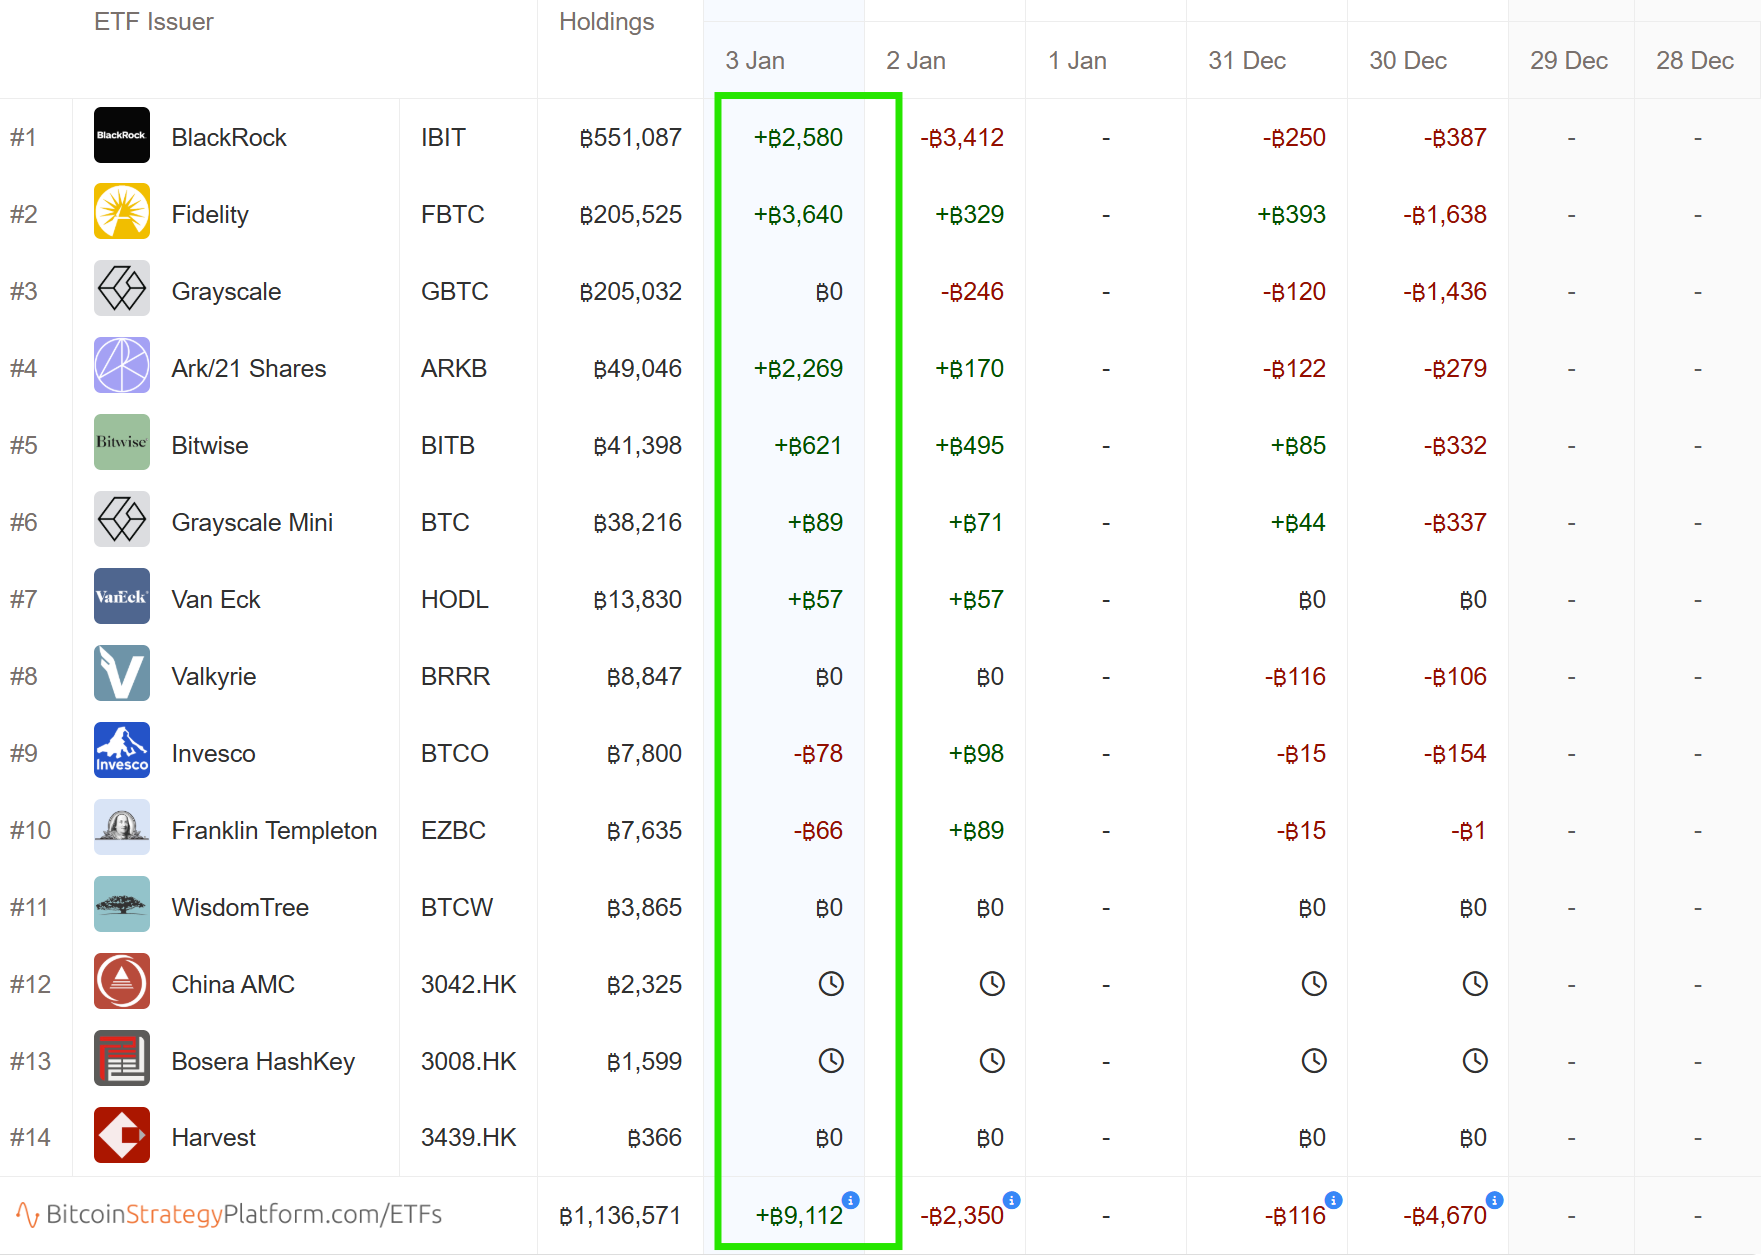1761x1255 pixels.
Task: Select the 30 Dec column header
Action: click(x=1408, y=61)
